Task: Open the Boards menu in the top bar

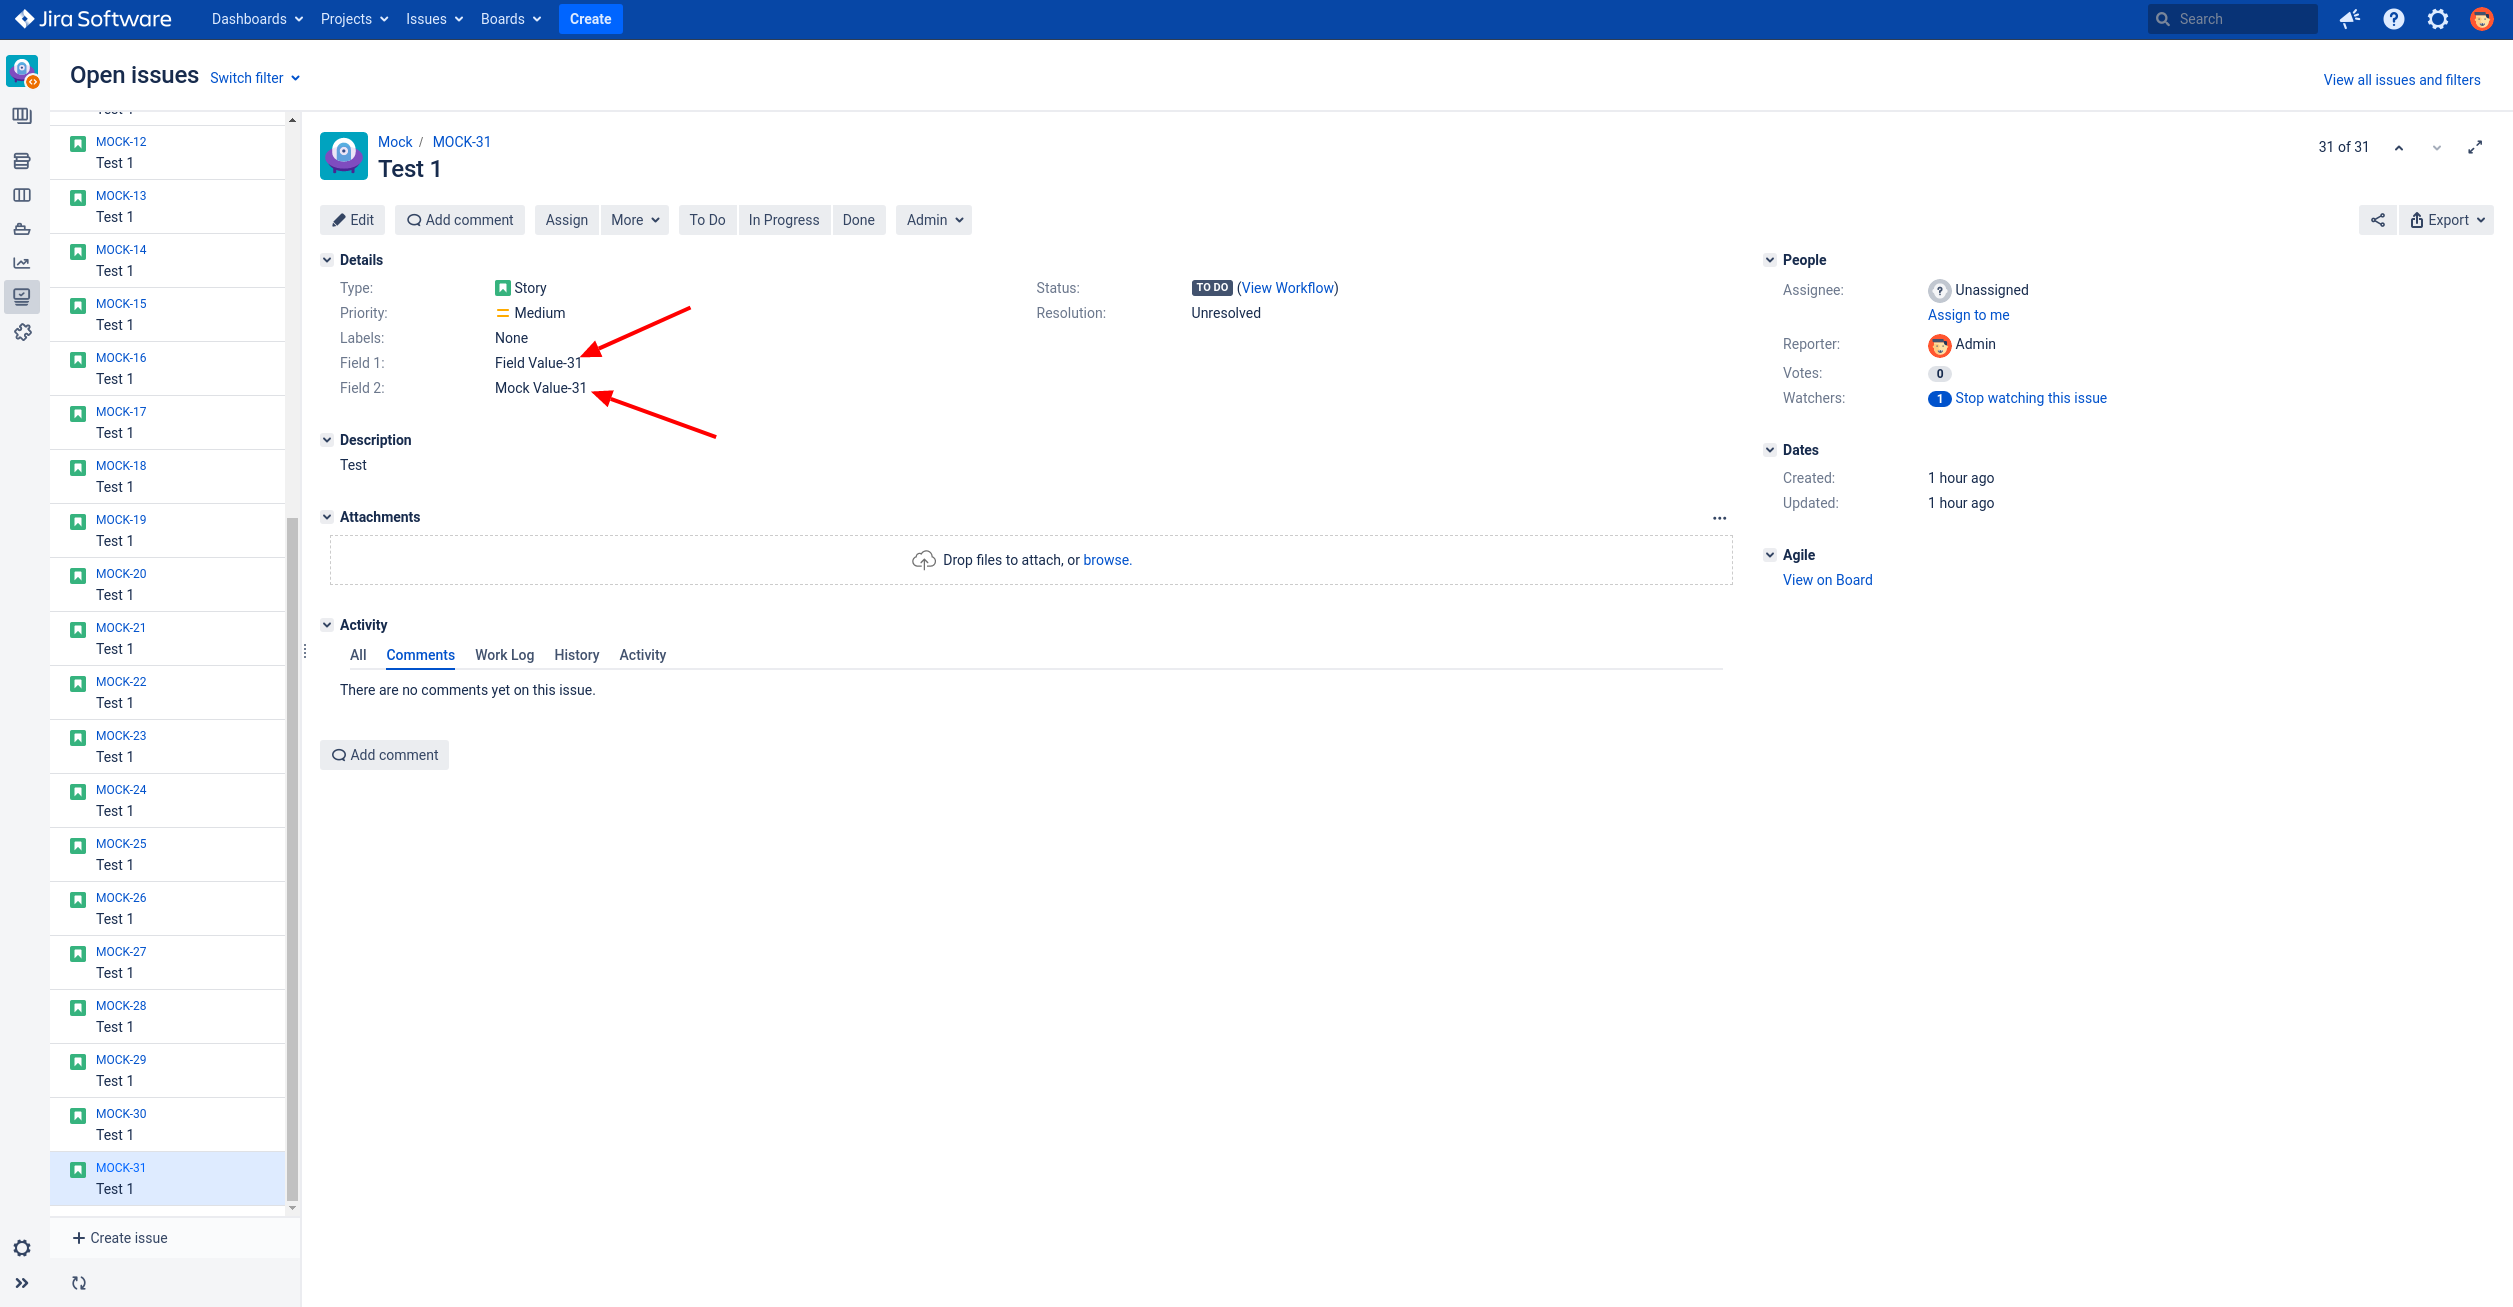Action: 510,18
